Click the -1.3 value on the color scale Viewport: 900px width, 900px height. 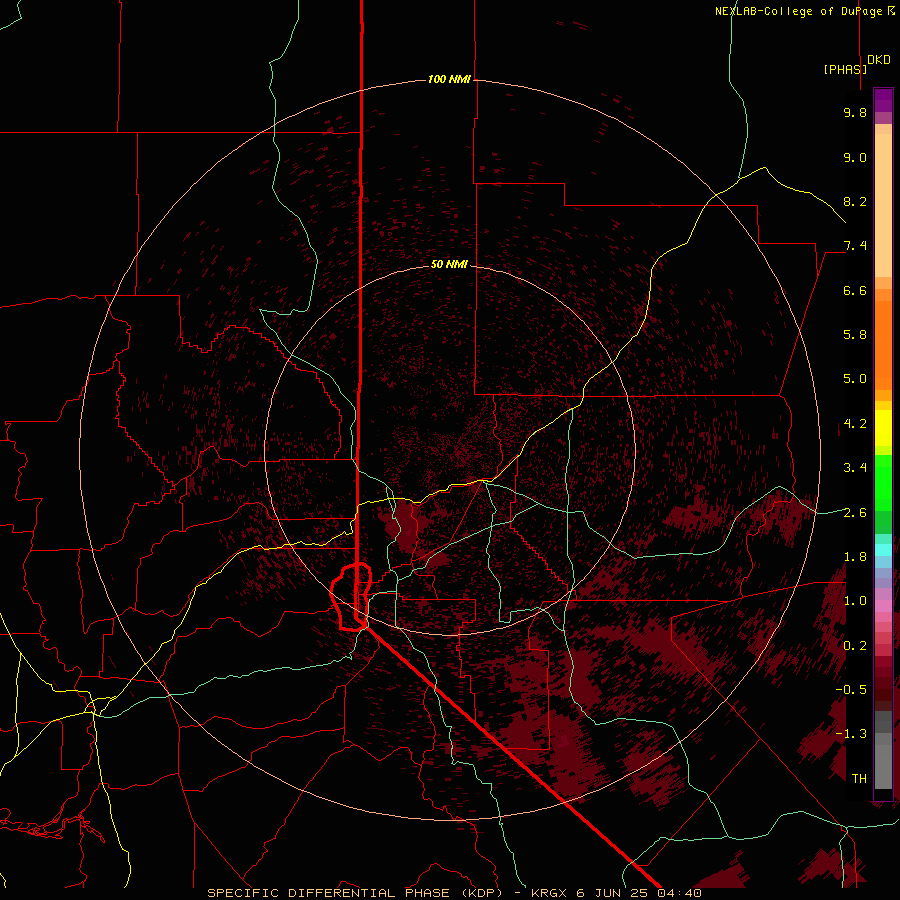click(851, 734)
